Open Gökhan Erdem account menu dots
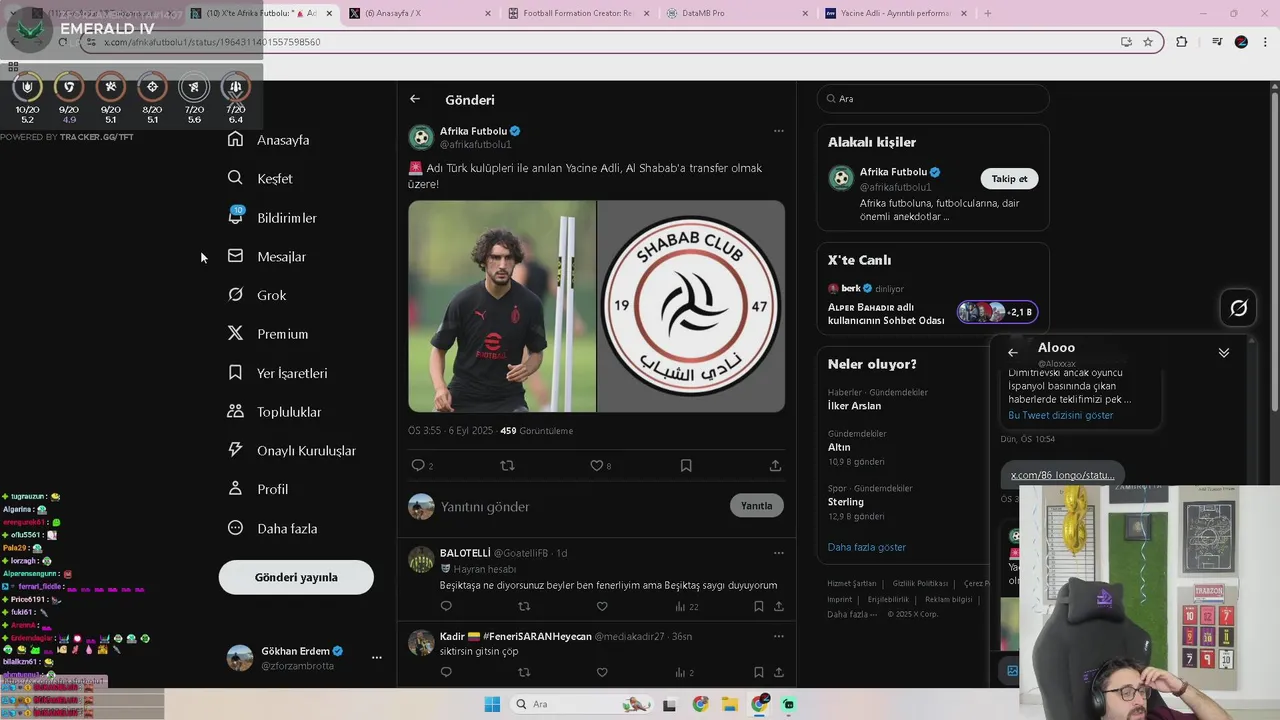Viewport: 1280px width, 720px height. pyautogui.click(x=376, y=657)
